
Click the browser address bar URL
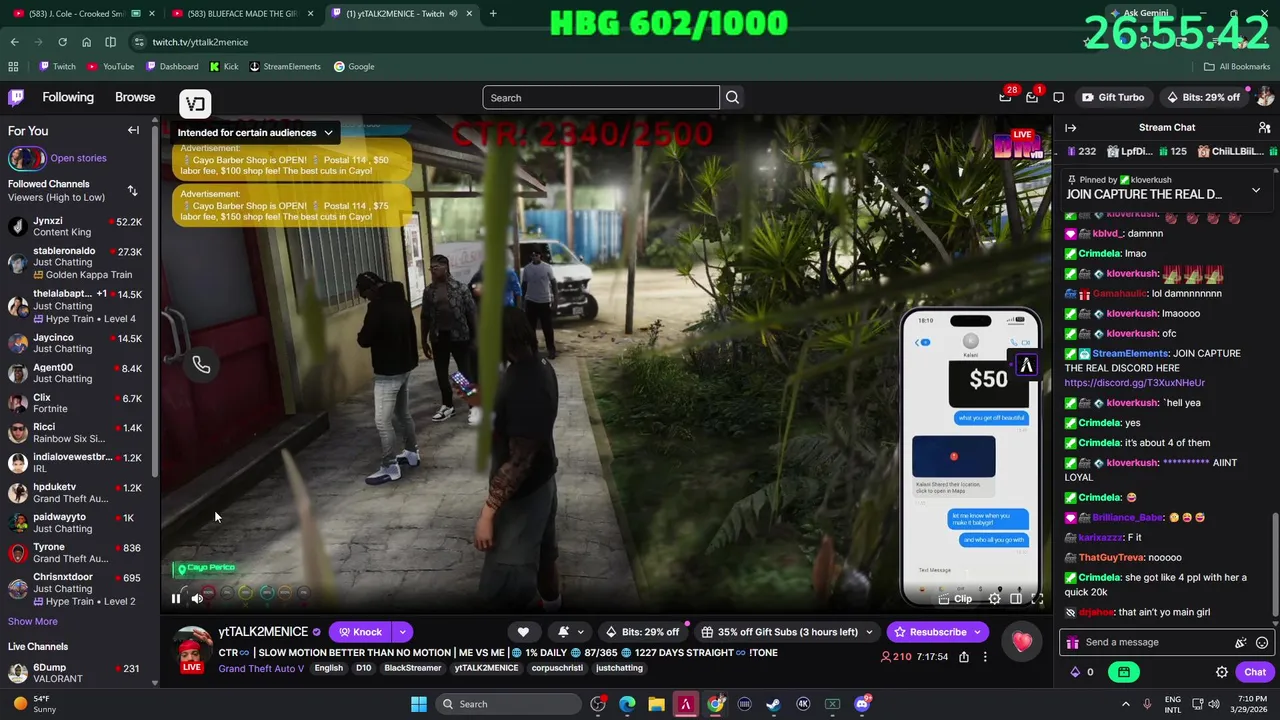point(200,42)
